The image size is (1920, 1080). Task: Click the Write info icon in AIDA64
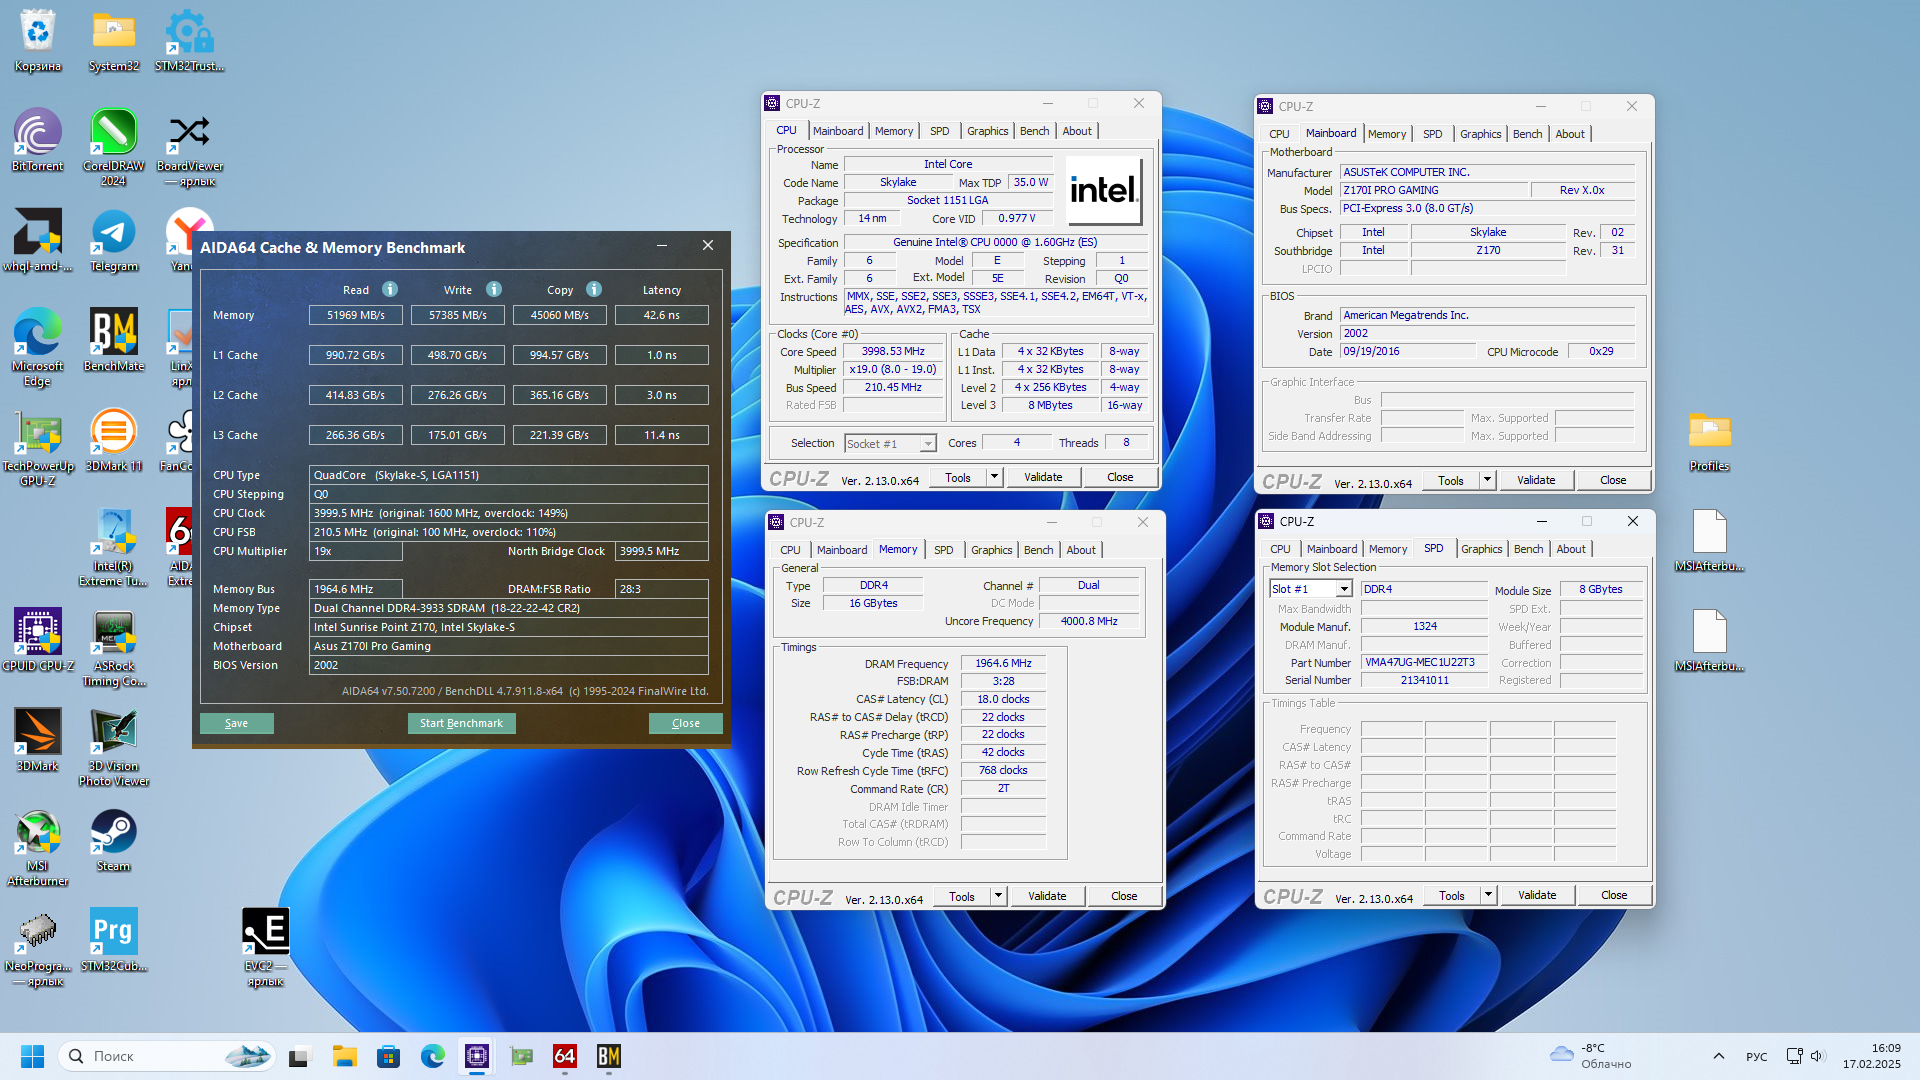[494, 289]
